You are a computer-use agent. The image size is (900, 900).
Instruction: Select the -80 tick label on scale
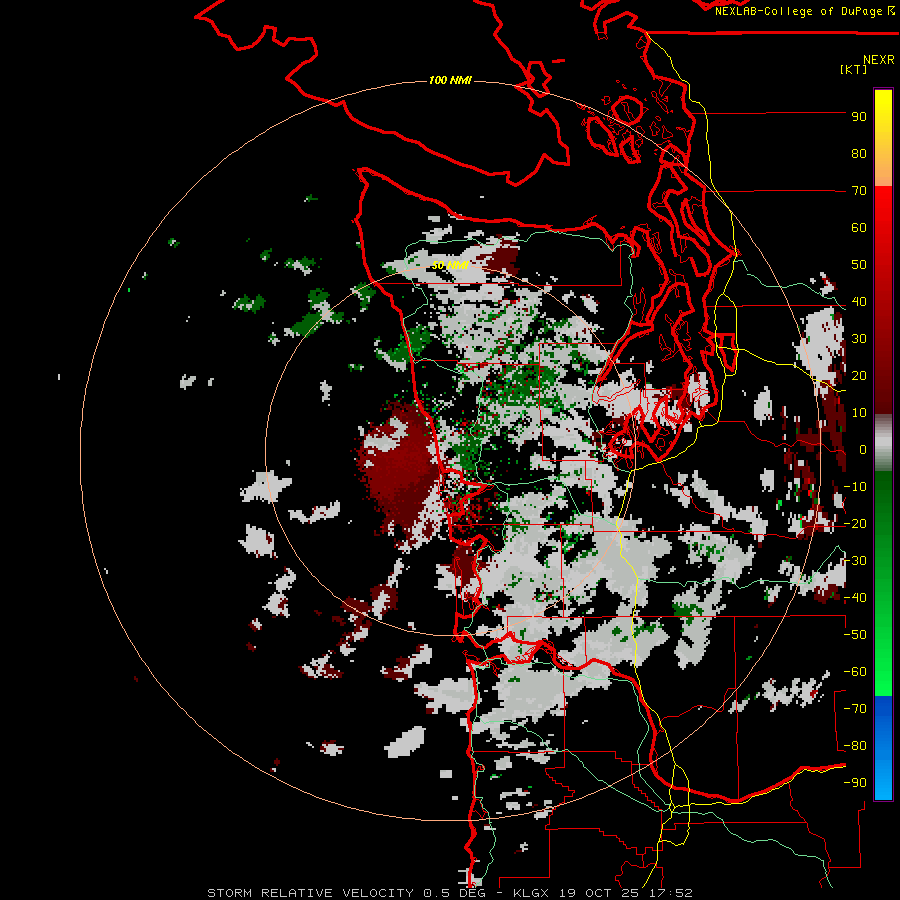coord(855,746)
